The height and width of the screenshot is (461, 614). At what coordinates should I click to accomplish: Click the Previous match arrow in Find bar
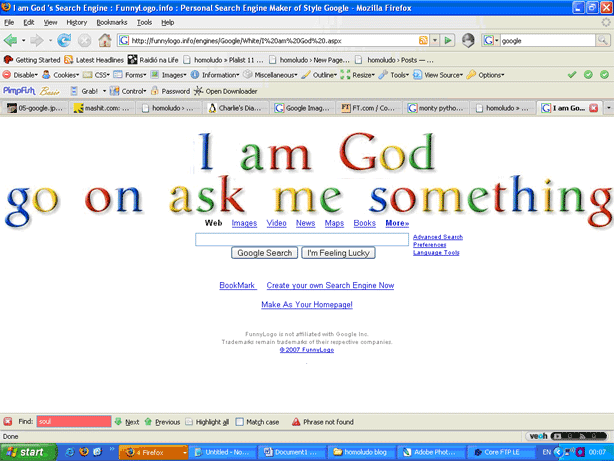coord(161,422)
